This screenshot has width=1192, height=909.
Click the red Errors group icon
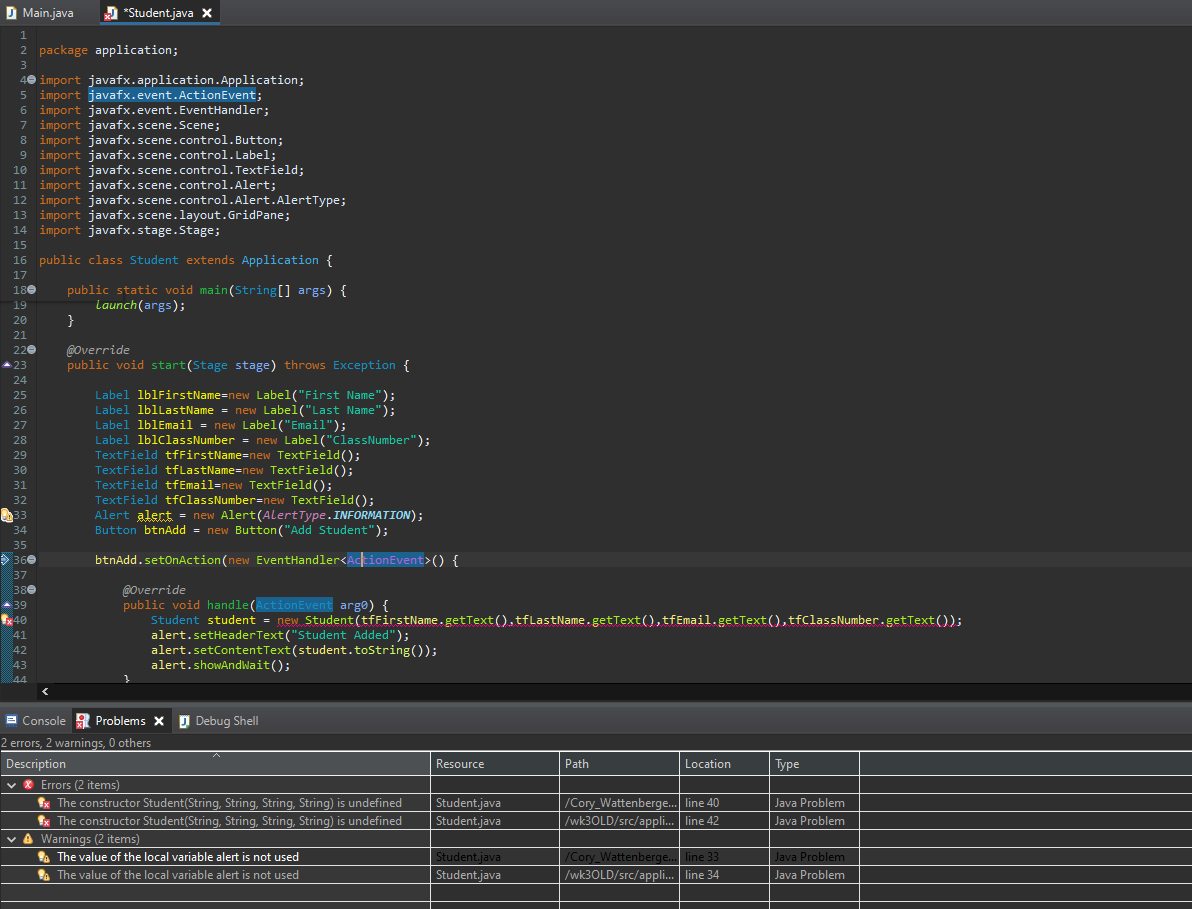pos(28,785)
